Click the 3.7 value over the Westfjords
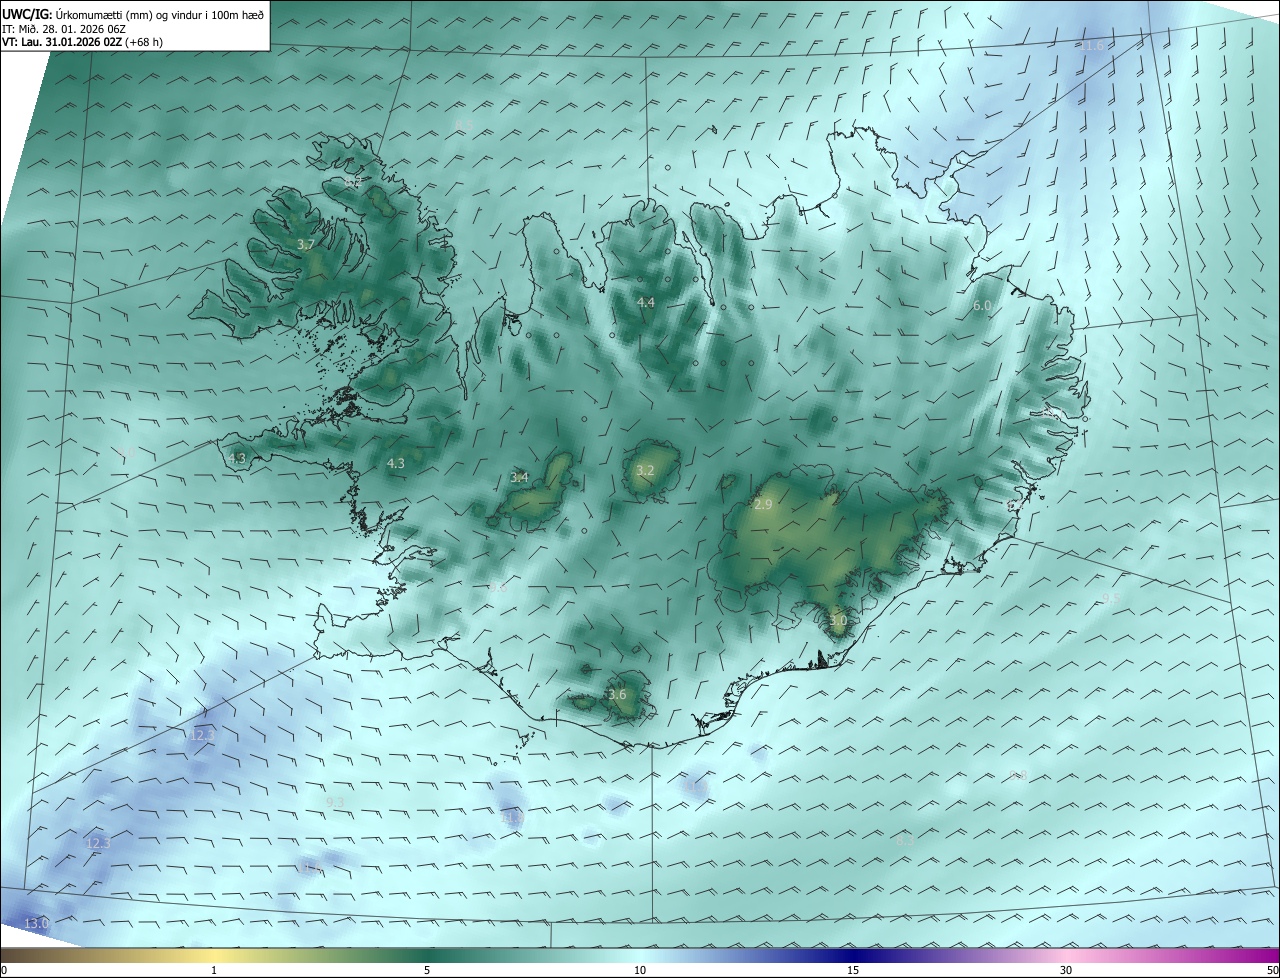The image size is (1280, 978). click(306, 245)
